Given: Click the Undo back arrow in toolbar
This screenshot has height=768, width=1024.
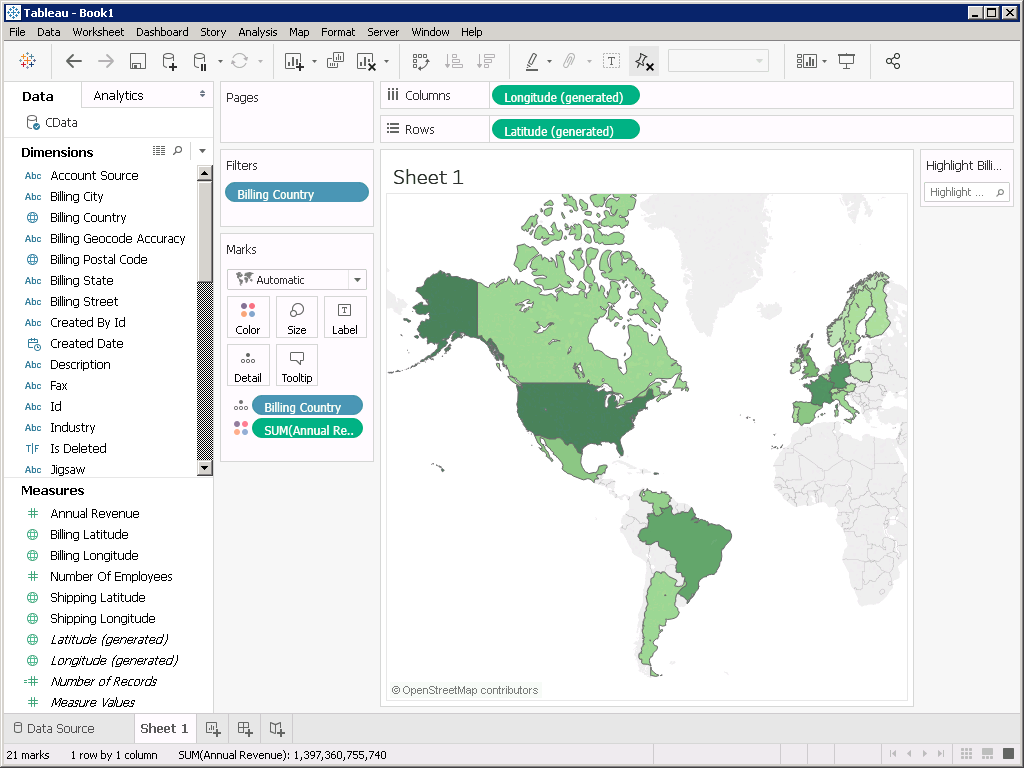Looking at the screenshot, I should click(74, 61).
